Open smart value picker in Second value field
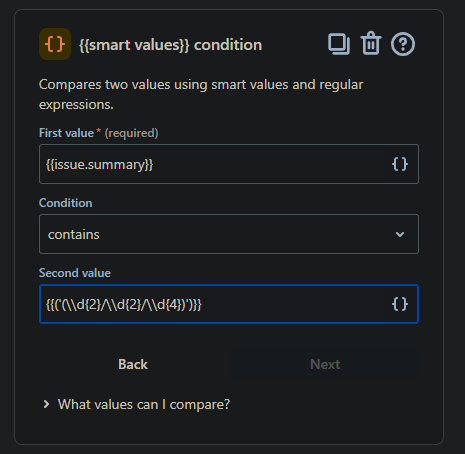 pos(400,304)
